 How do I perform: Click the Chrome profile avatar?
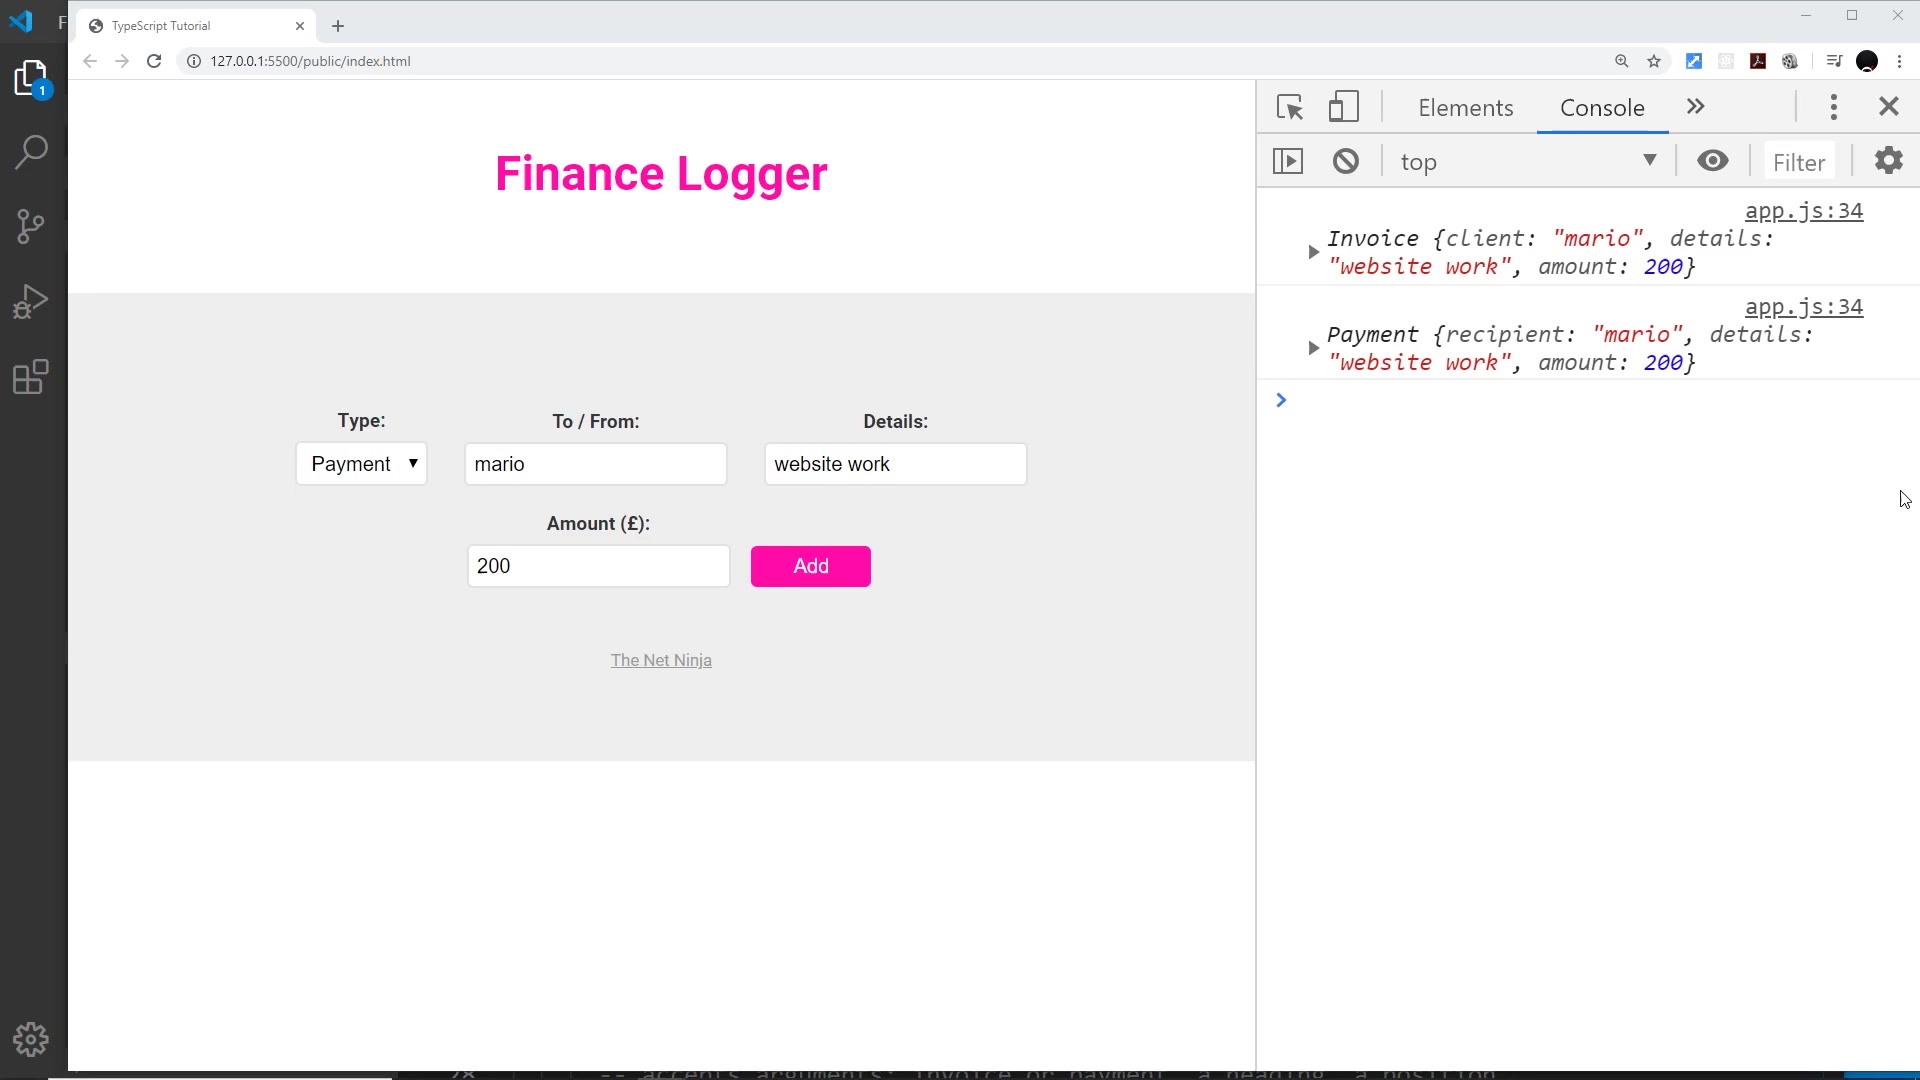[x=1867, y=61]
